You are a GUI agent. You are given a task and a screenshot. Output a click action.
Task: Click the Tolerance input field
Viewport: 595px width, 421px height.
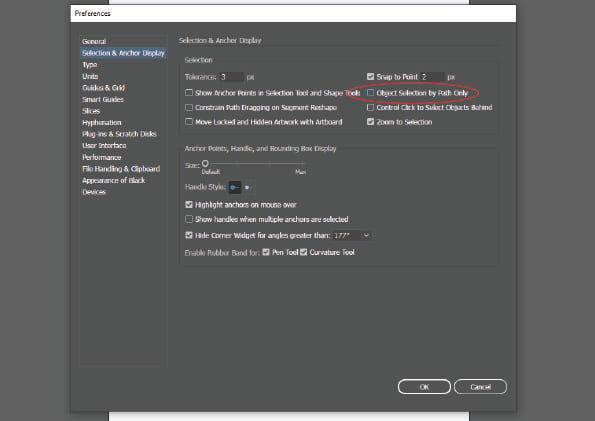pyautogui.click(x=231, y=77)
